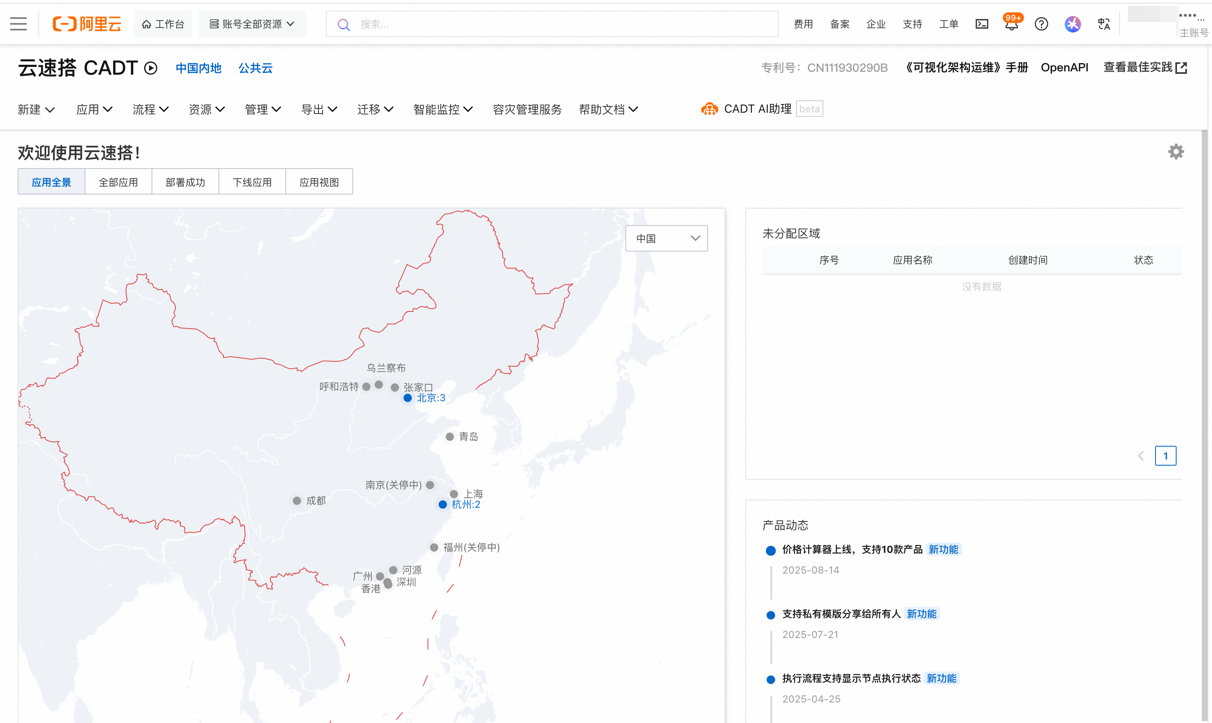The height and width of the screenshot is (723, 1212).
Task: Click the external link icon beside 查看最佳实践
Action: coord(1181,68)
